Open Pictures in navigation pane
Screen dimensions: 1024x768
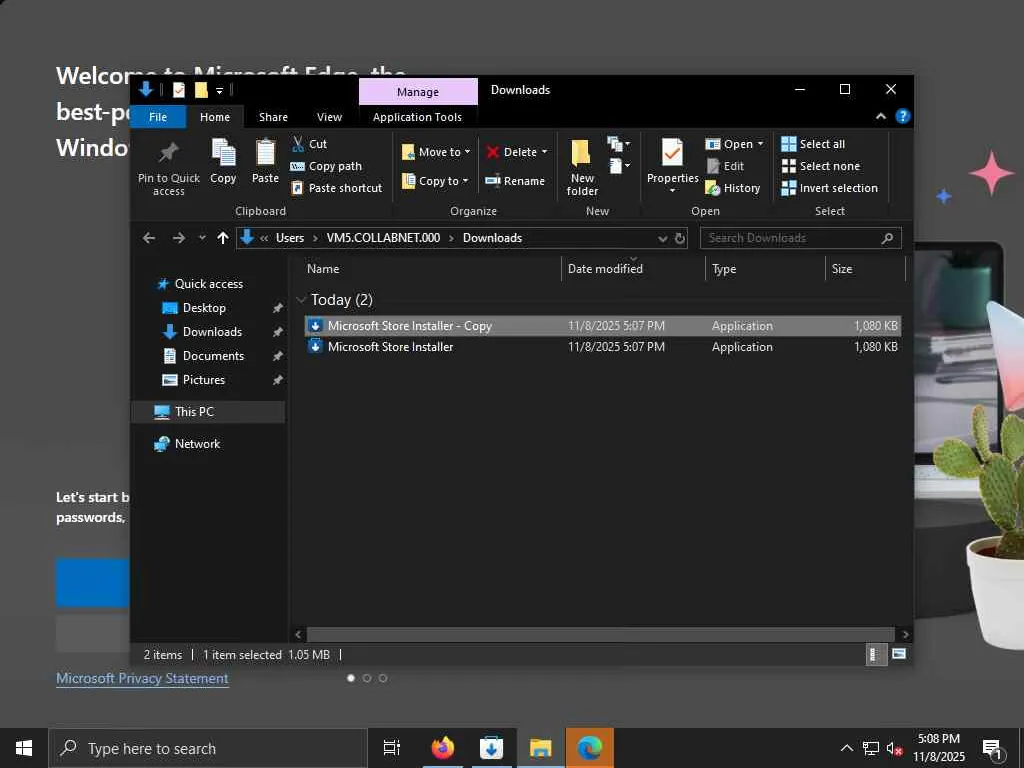[204, 379]
